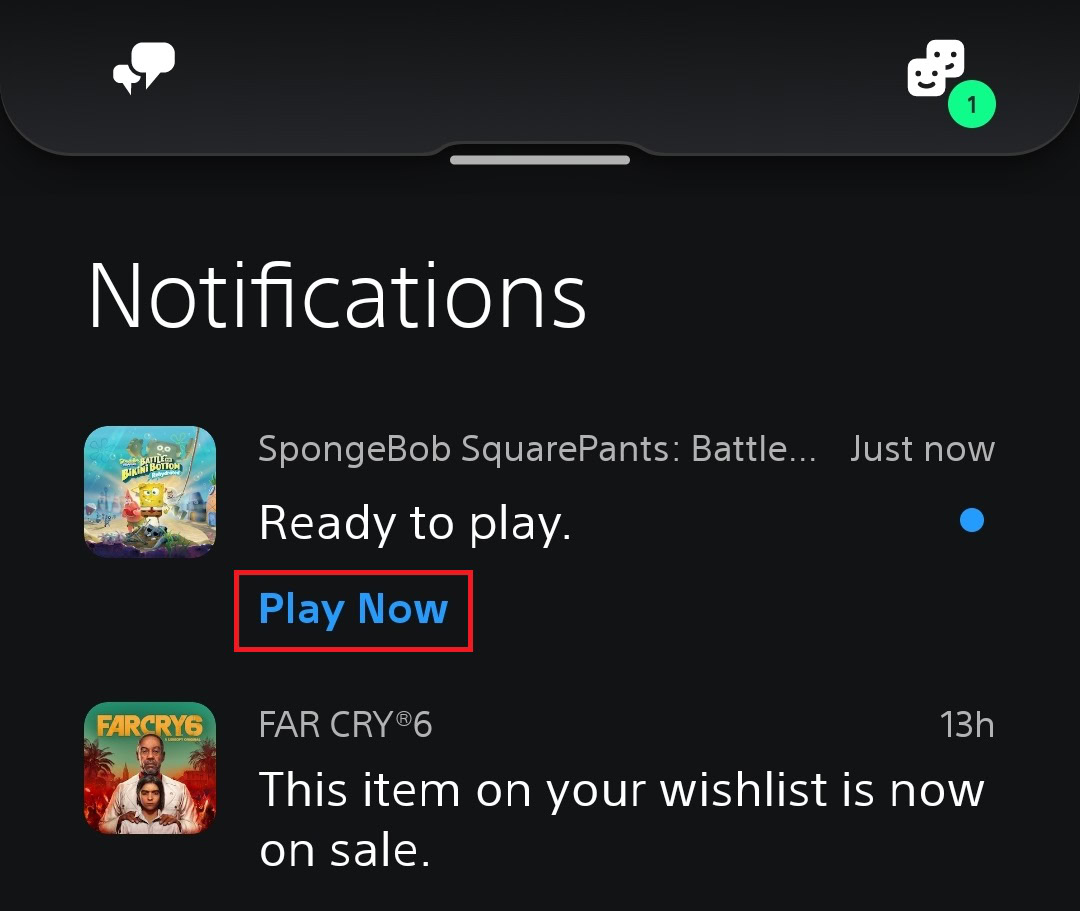The height and width of the screenshot is (911, 1080).
Task: Open the "Ready to play." notification
Action: click(415, 522)
